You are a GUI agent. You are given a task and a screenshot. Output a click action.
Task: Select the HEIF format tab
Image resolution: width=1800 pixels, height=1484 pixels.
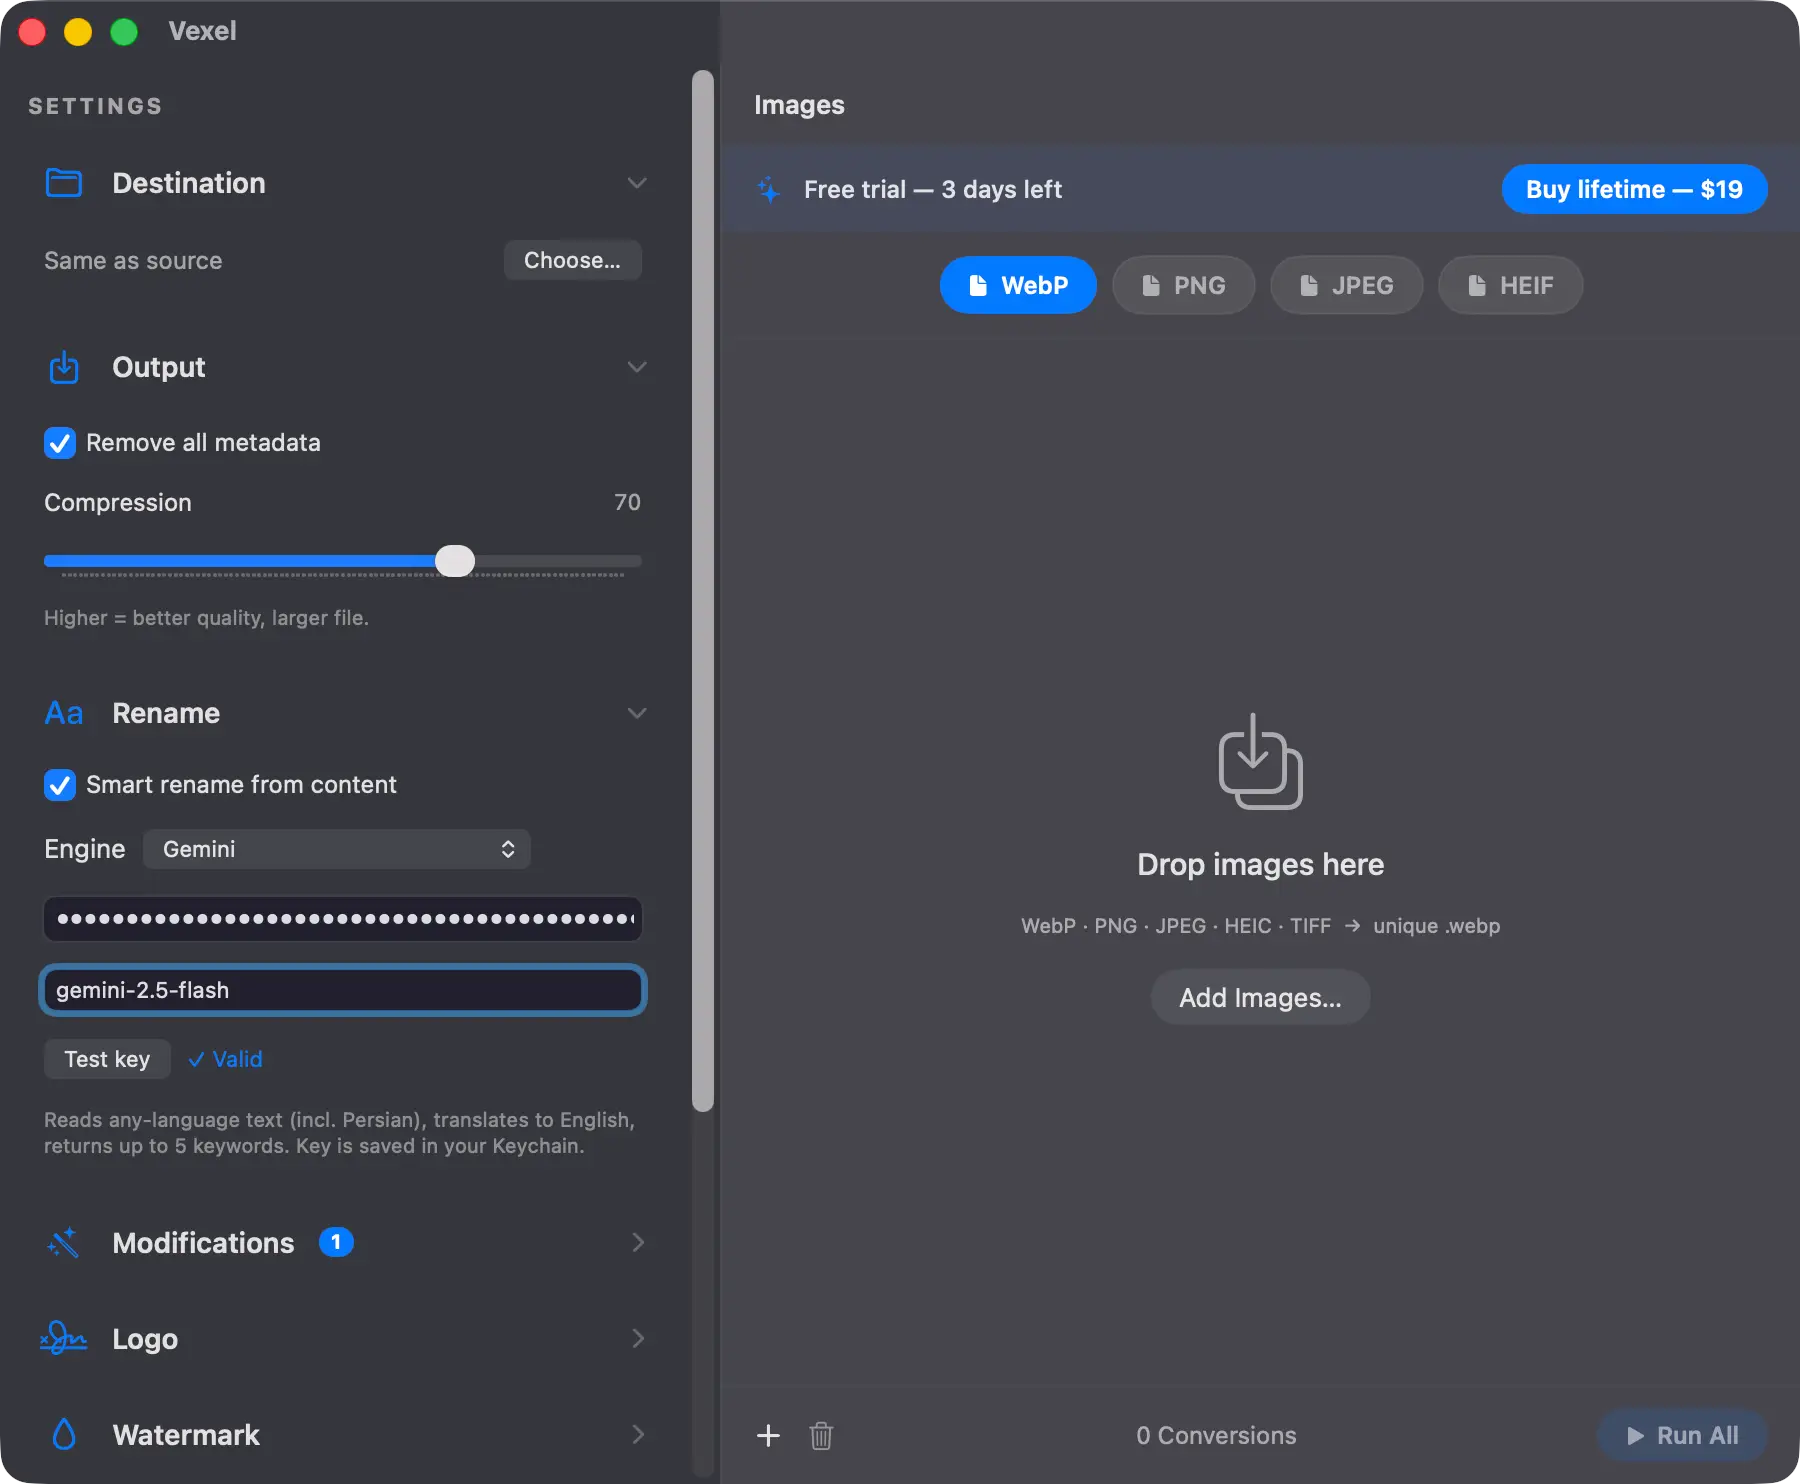tap(1511, 285)
